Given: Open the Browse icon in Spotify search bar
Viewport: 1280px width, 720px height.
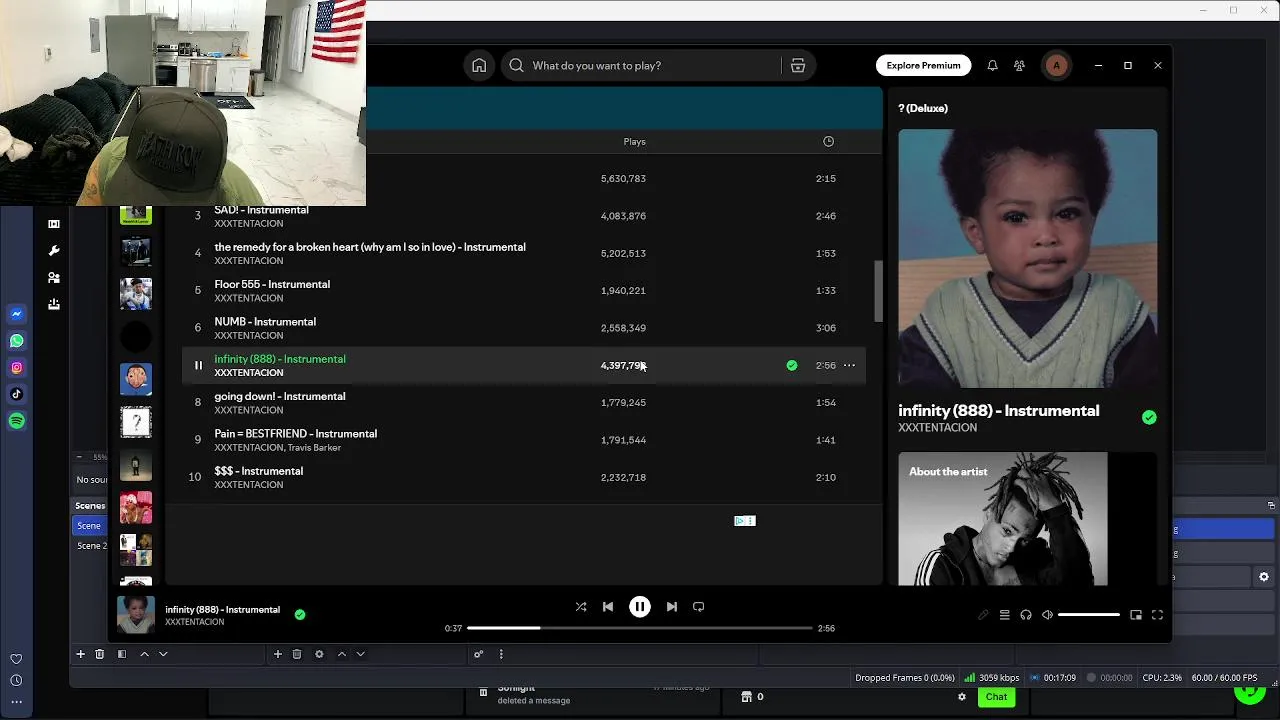Looking at the screenshot, I should point(798,65).
